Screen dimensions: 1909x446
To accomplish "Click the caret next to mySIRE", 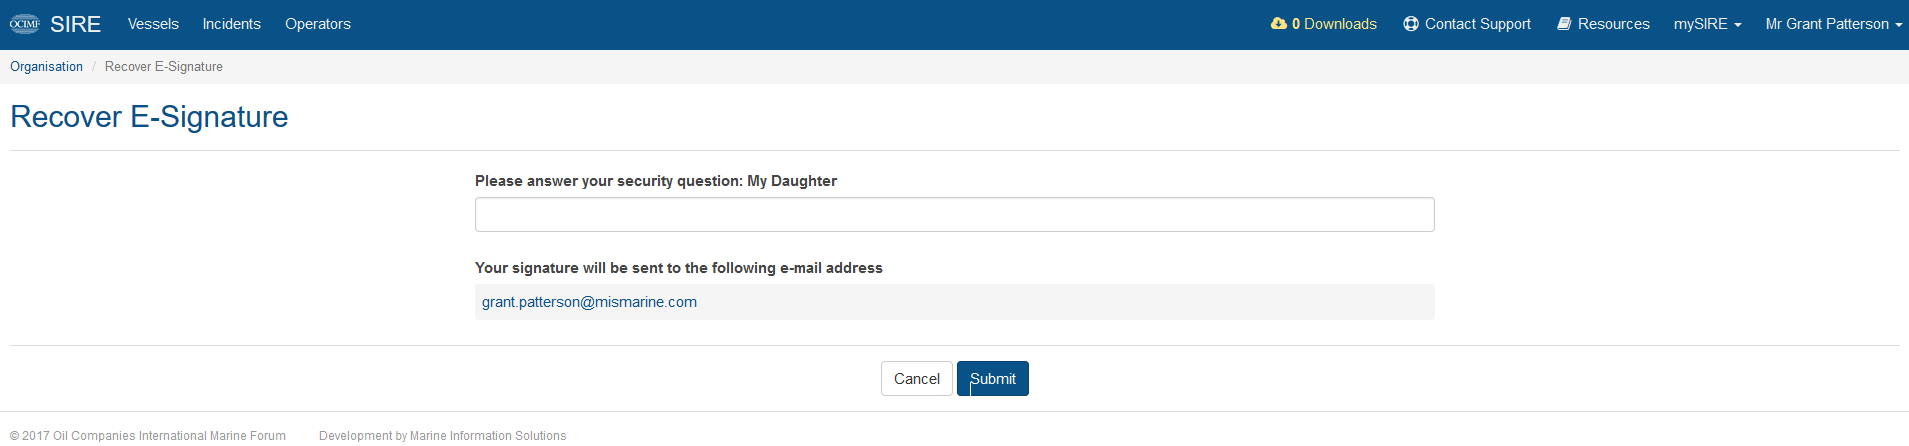I will click(1738, 25).
